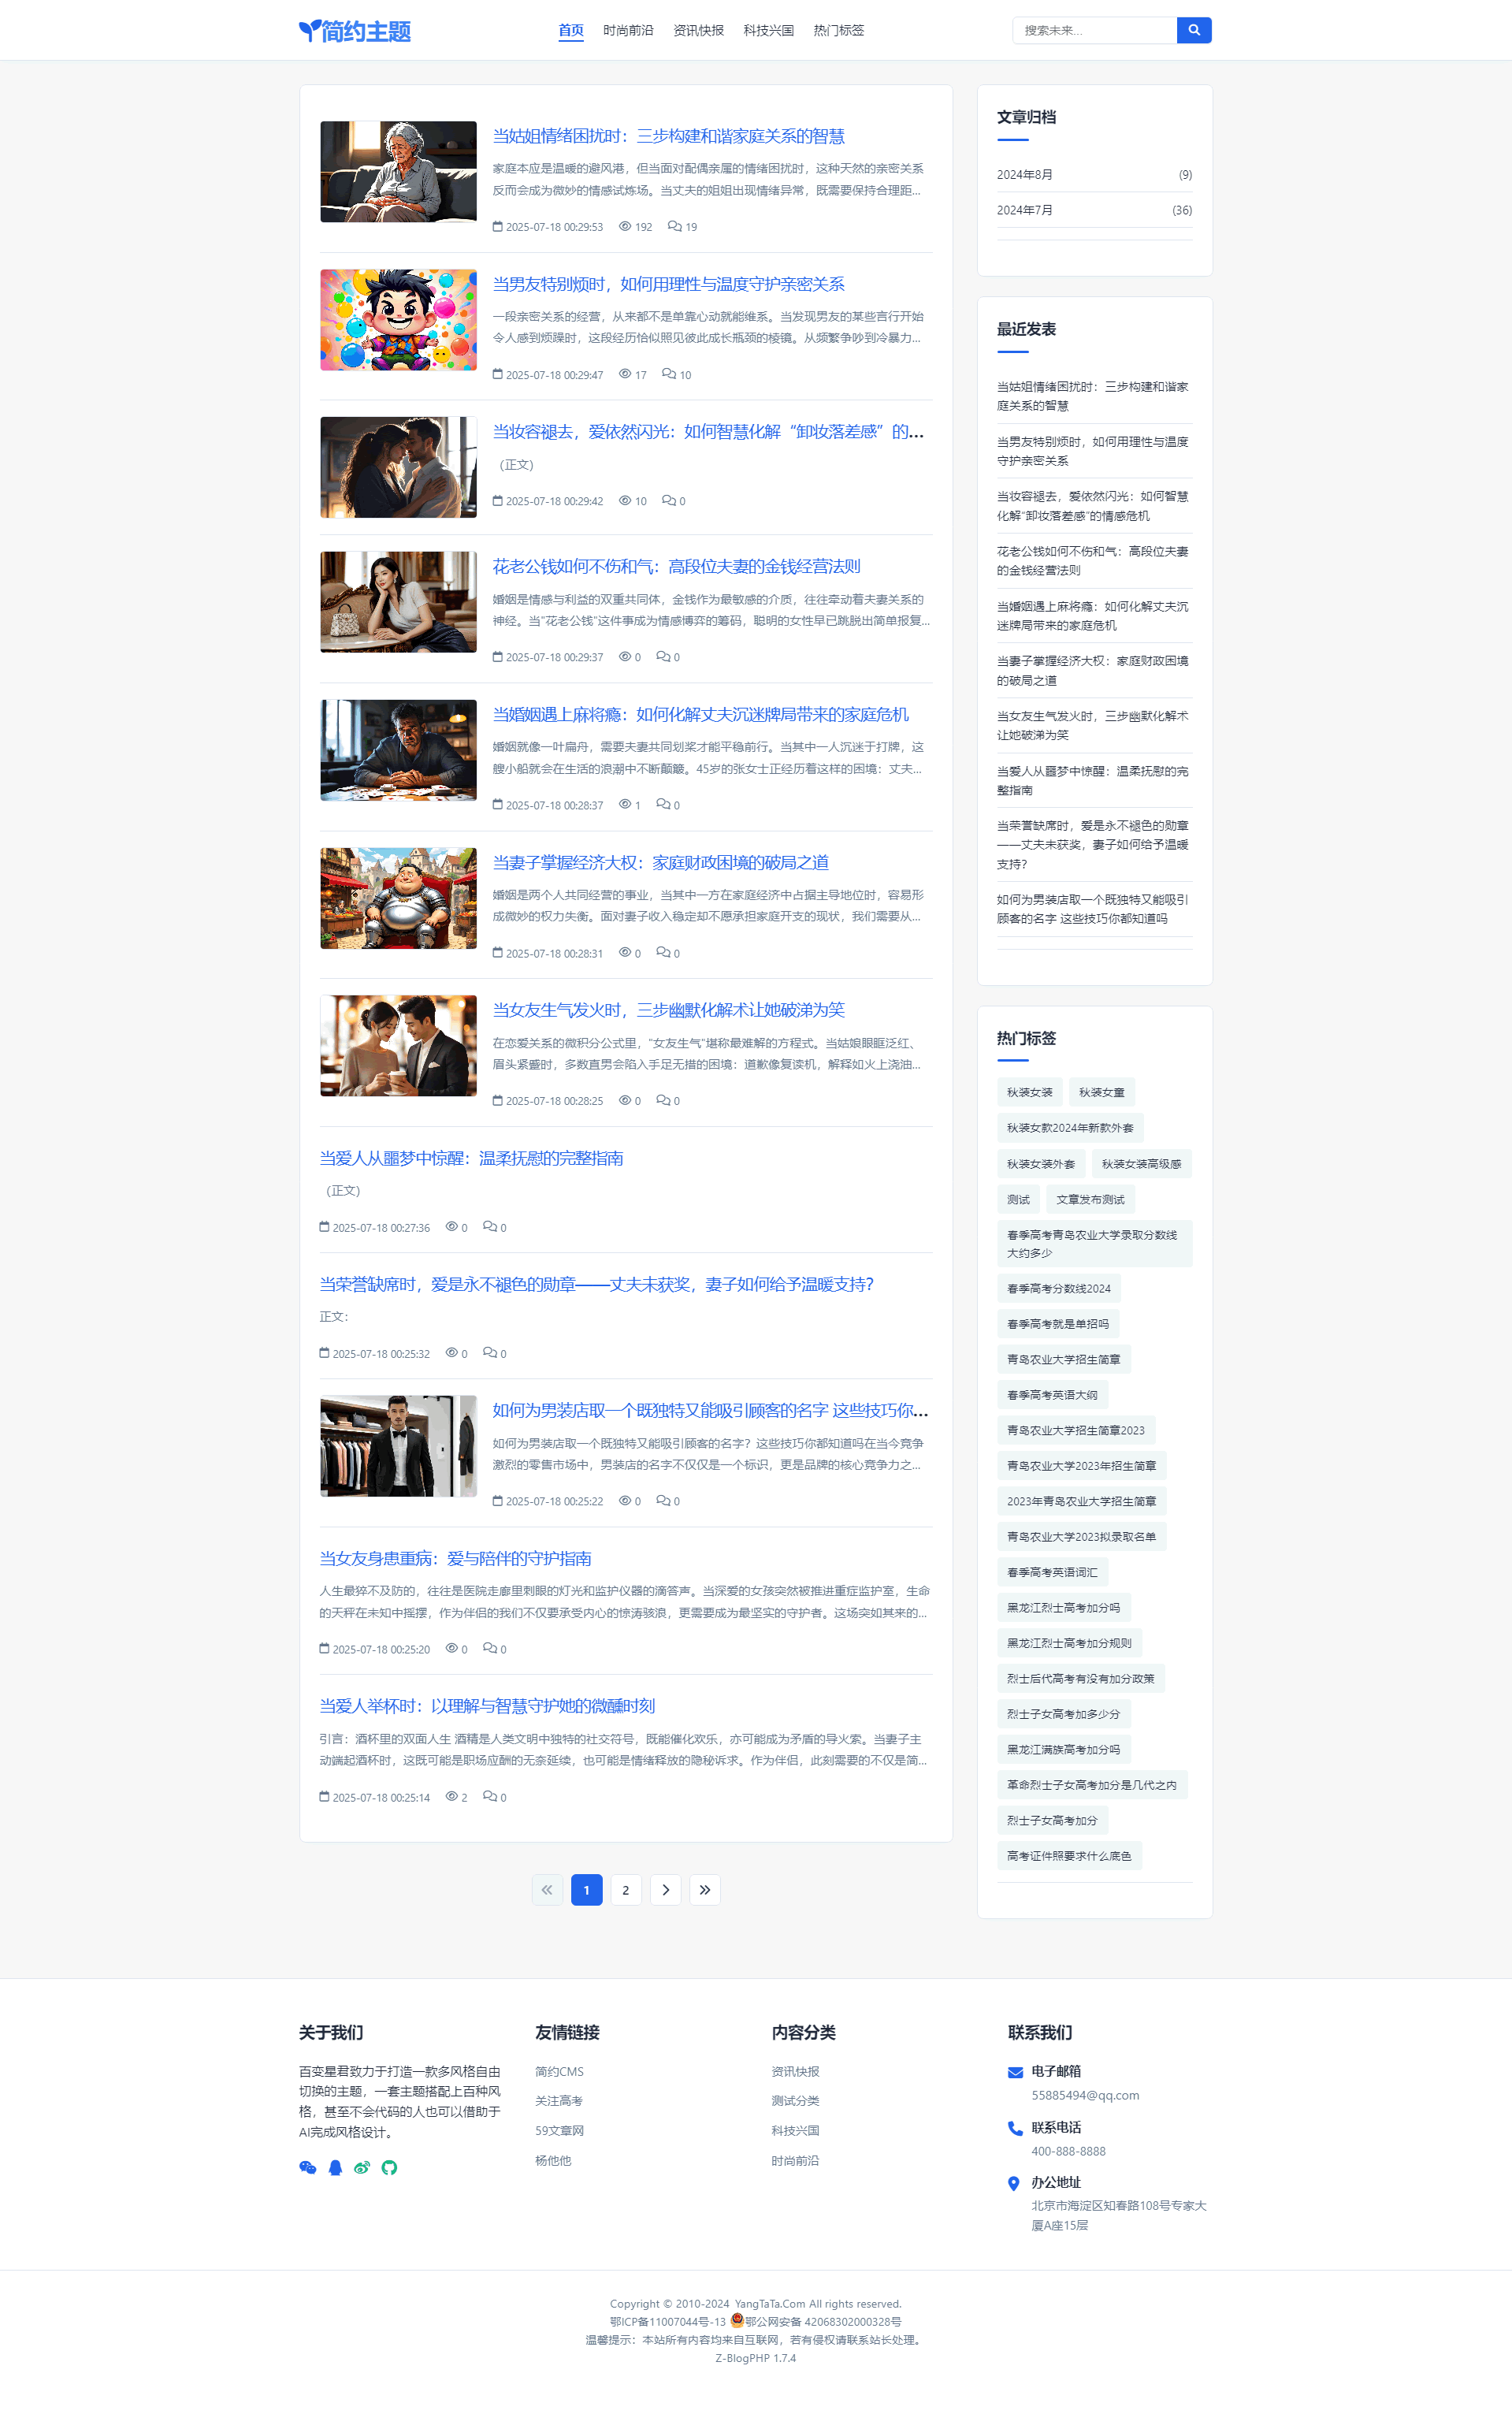
Task: Click the blue search magnifier button
Action: pyautogui.click(x=1193, y=30)
